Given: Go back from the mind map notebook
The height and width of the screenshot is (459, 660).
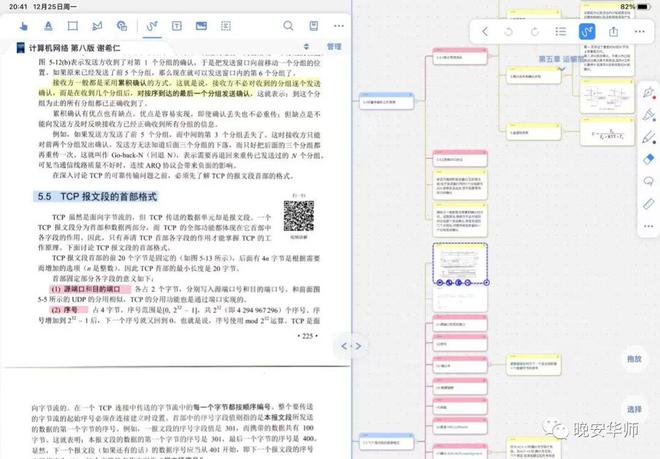Looking at the screenshot, I should tap(485, 32).
